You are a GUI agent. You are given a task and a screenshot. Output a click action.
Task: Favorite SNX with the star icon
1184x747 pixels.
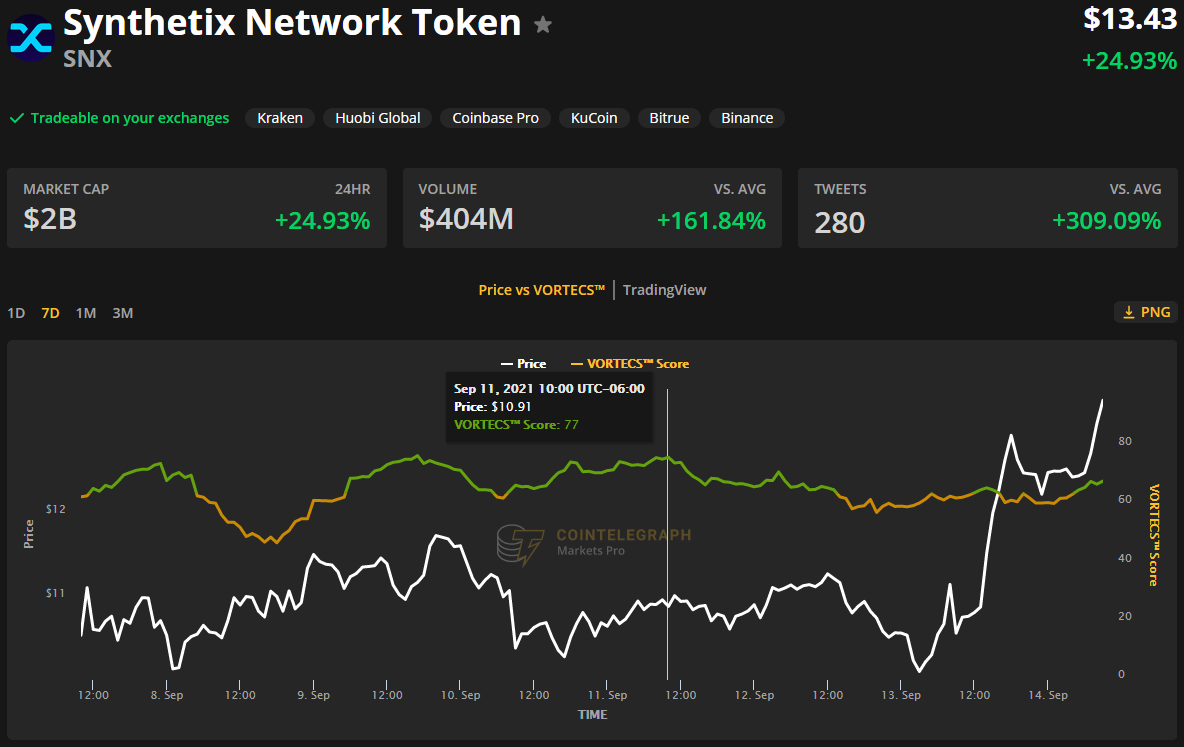[543, 25]
